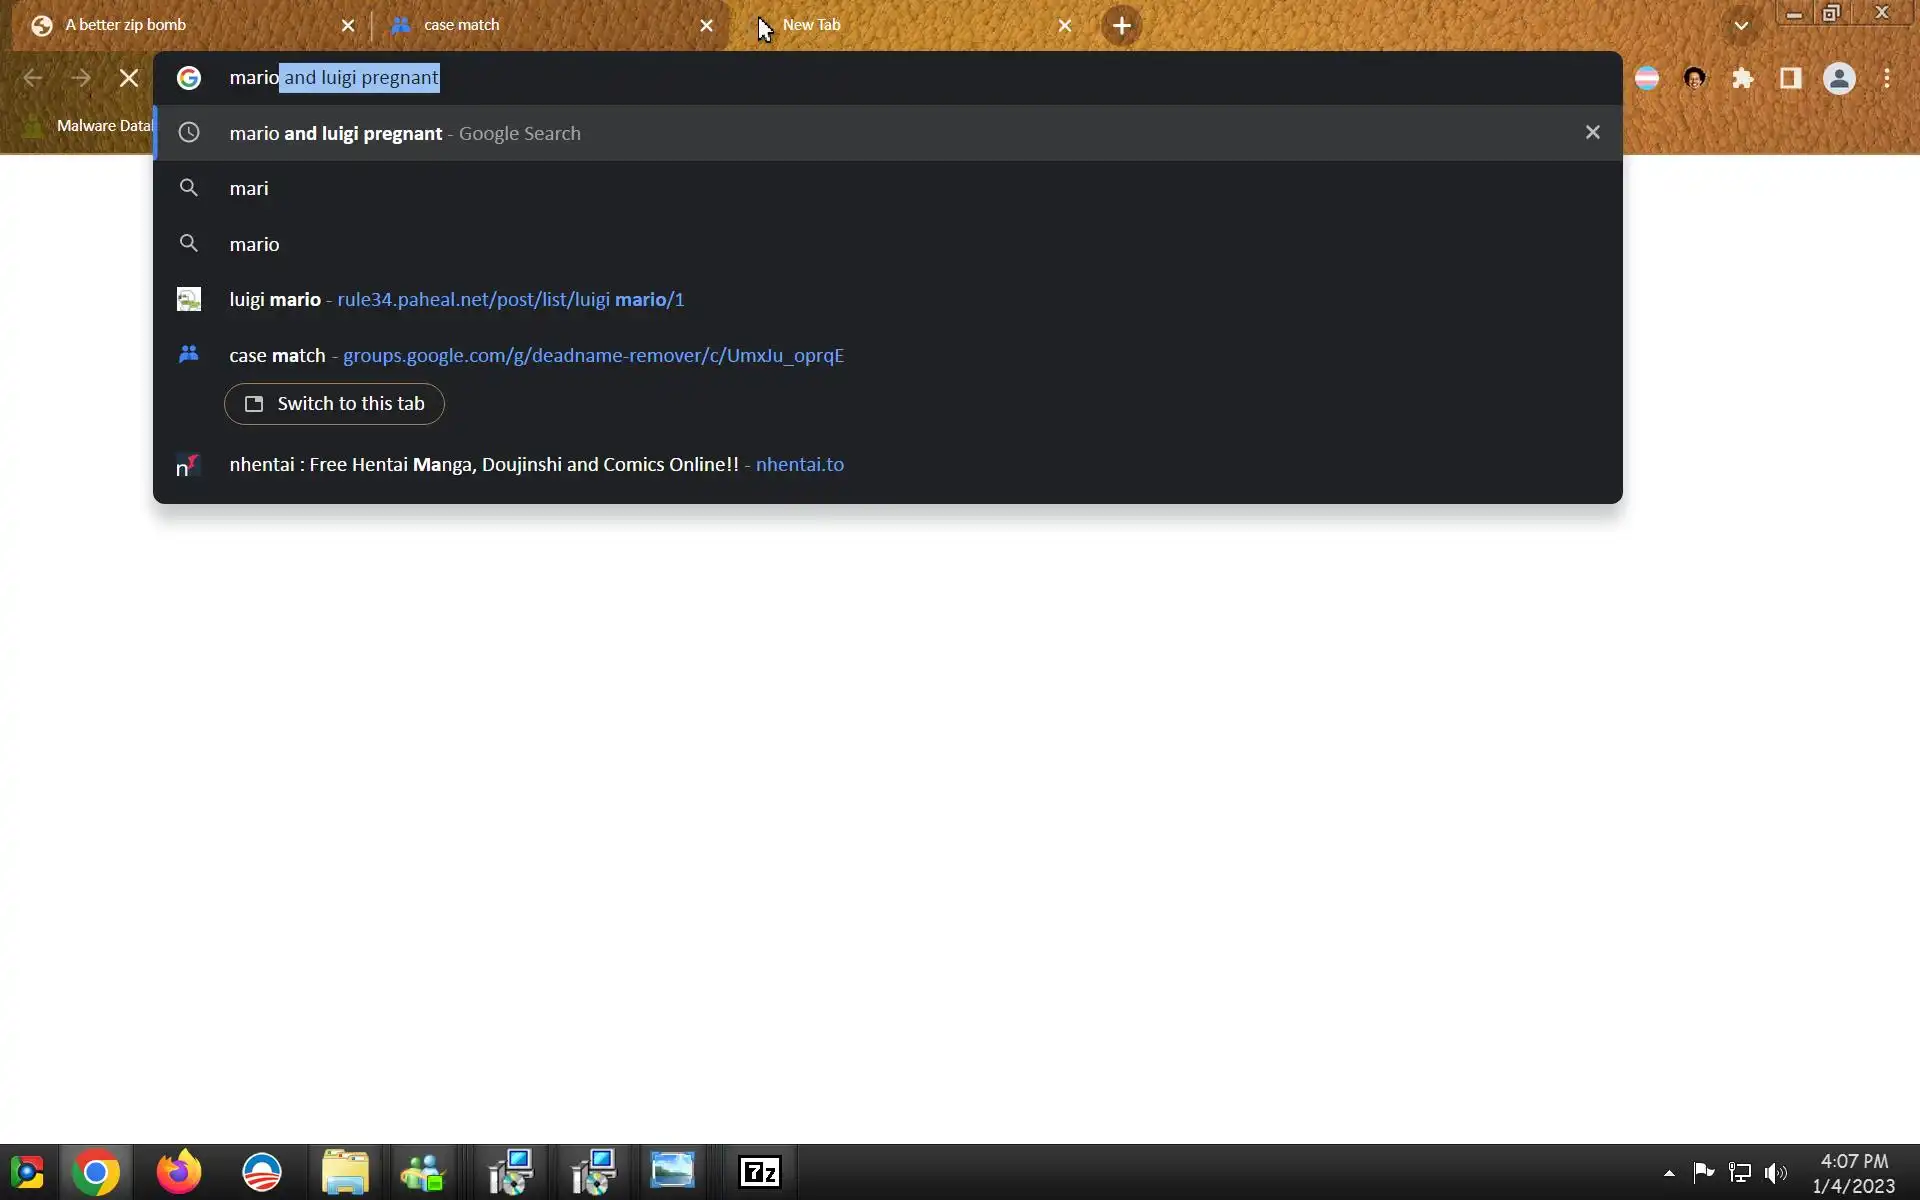Launch 7-Zip from the taskbar
Image resolution: width=1920 pixels, height=1200 pixels.
click(759, 1171)
